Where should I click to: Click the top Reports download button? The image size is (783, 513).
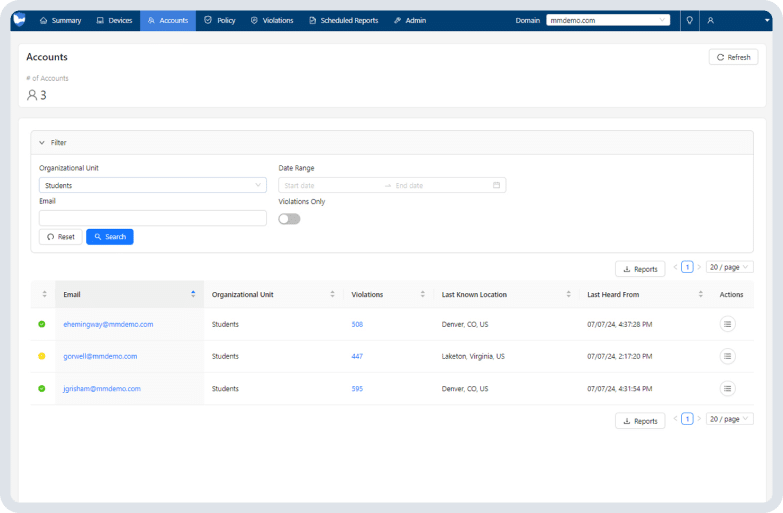pyautogui.click(x=640, y=269)
